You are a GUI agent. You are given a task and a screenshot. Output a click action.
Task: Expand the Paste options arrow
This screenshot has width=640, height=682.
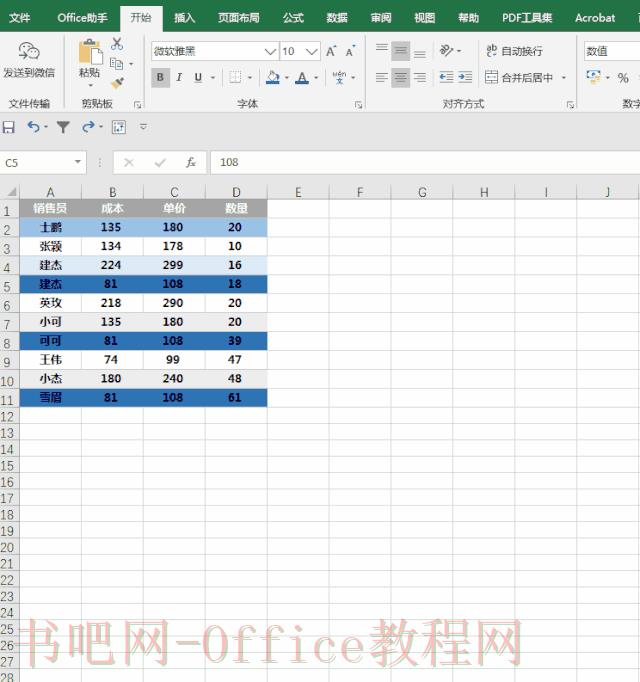click(90, 85)
